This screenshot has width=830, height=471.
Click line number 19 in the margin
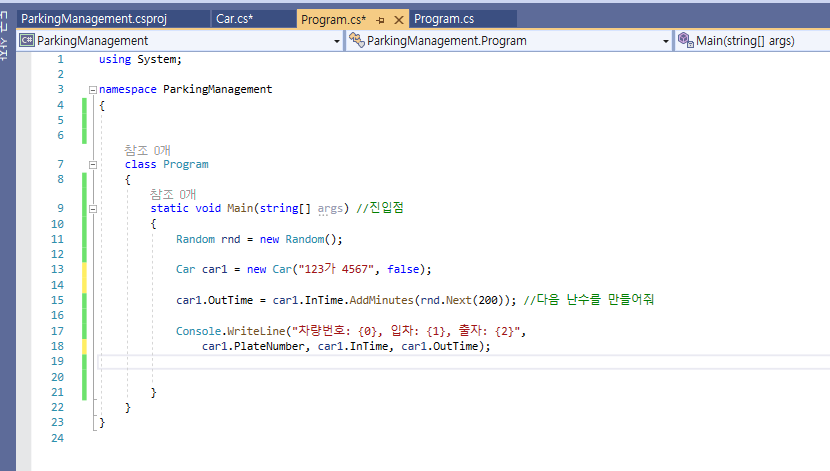(57, 361)
